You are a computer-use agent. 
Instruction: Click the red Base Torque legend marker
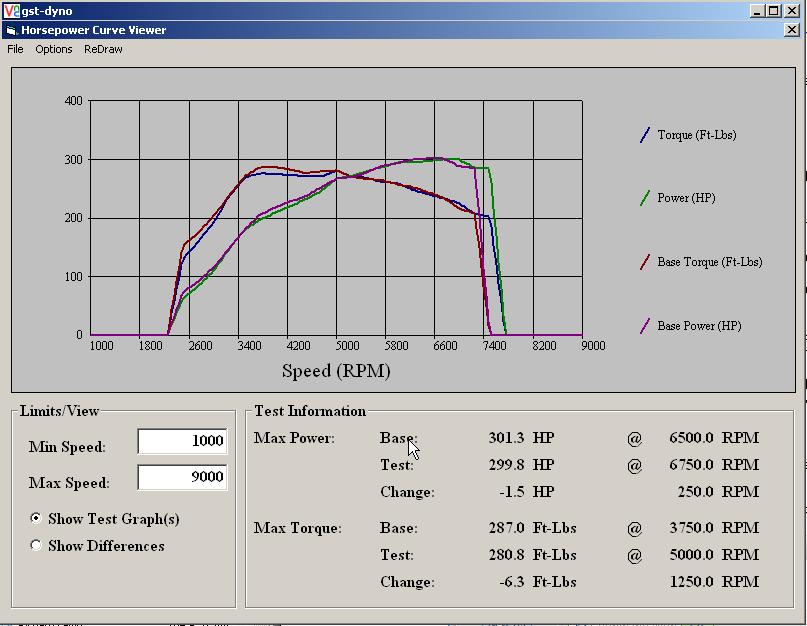tap(645, 262)
